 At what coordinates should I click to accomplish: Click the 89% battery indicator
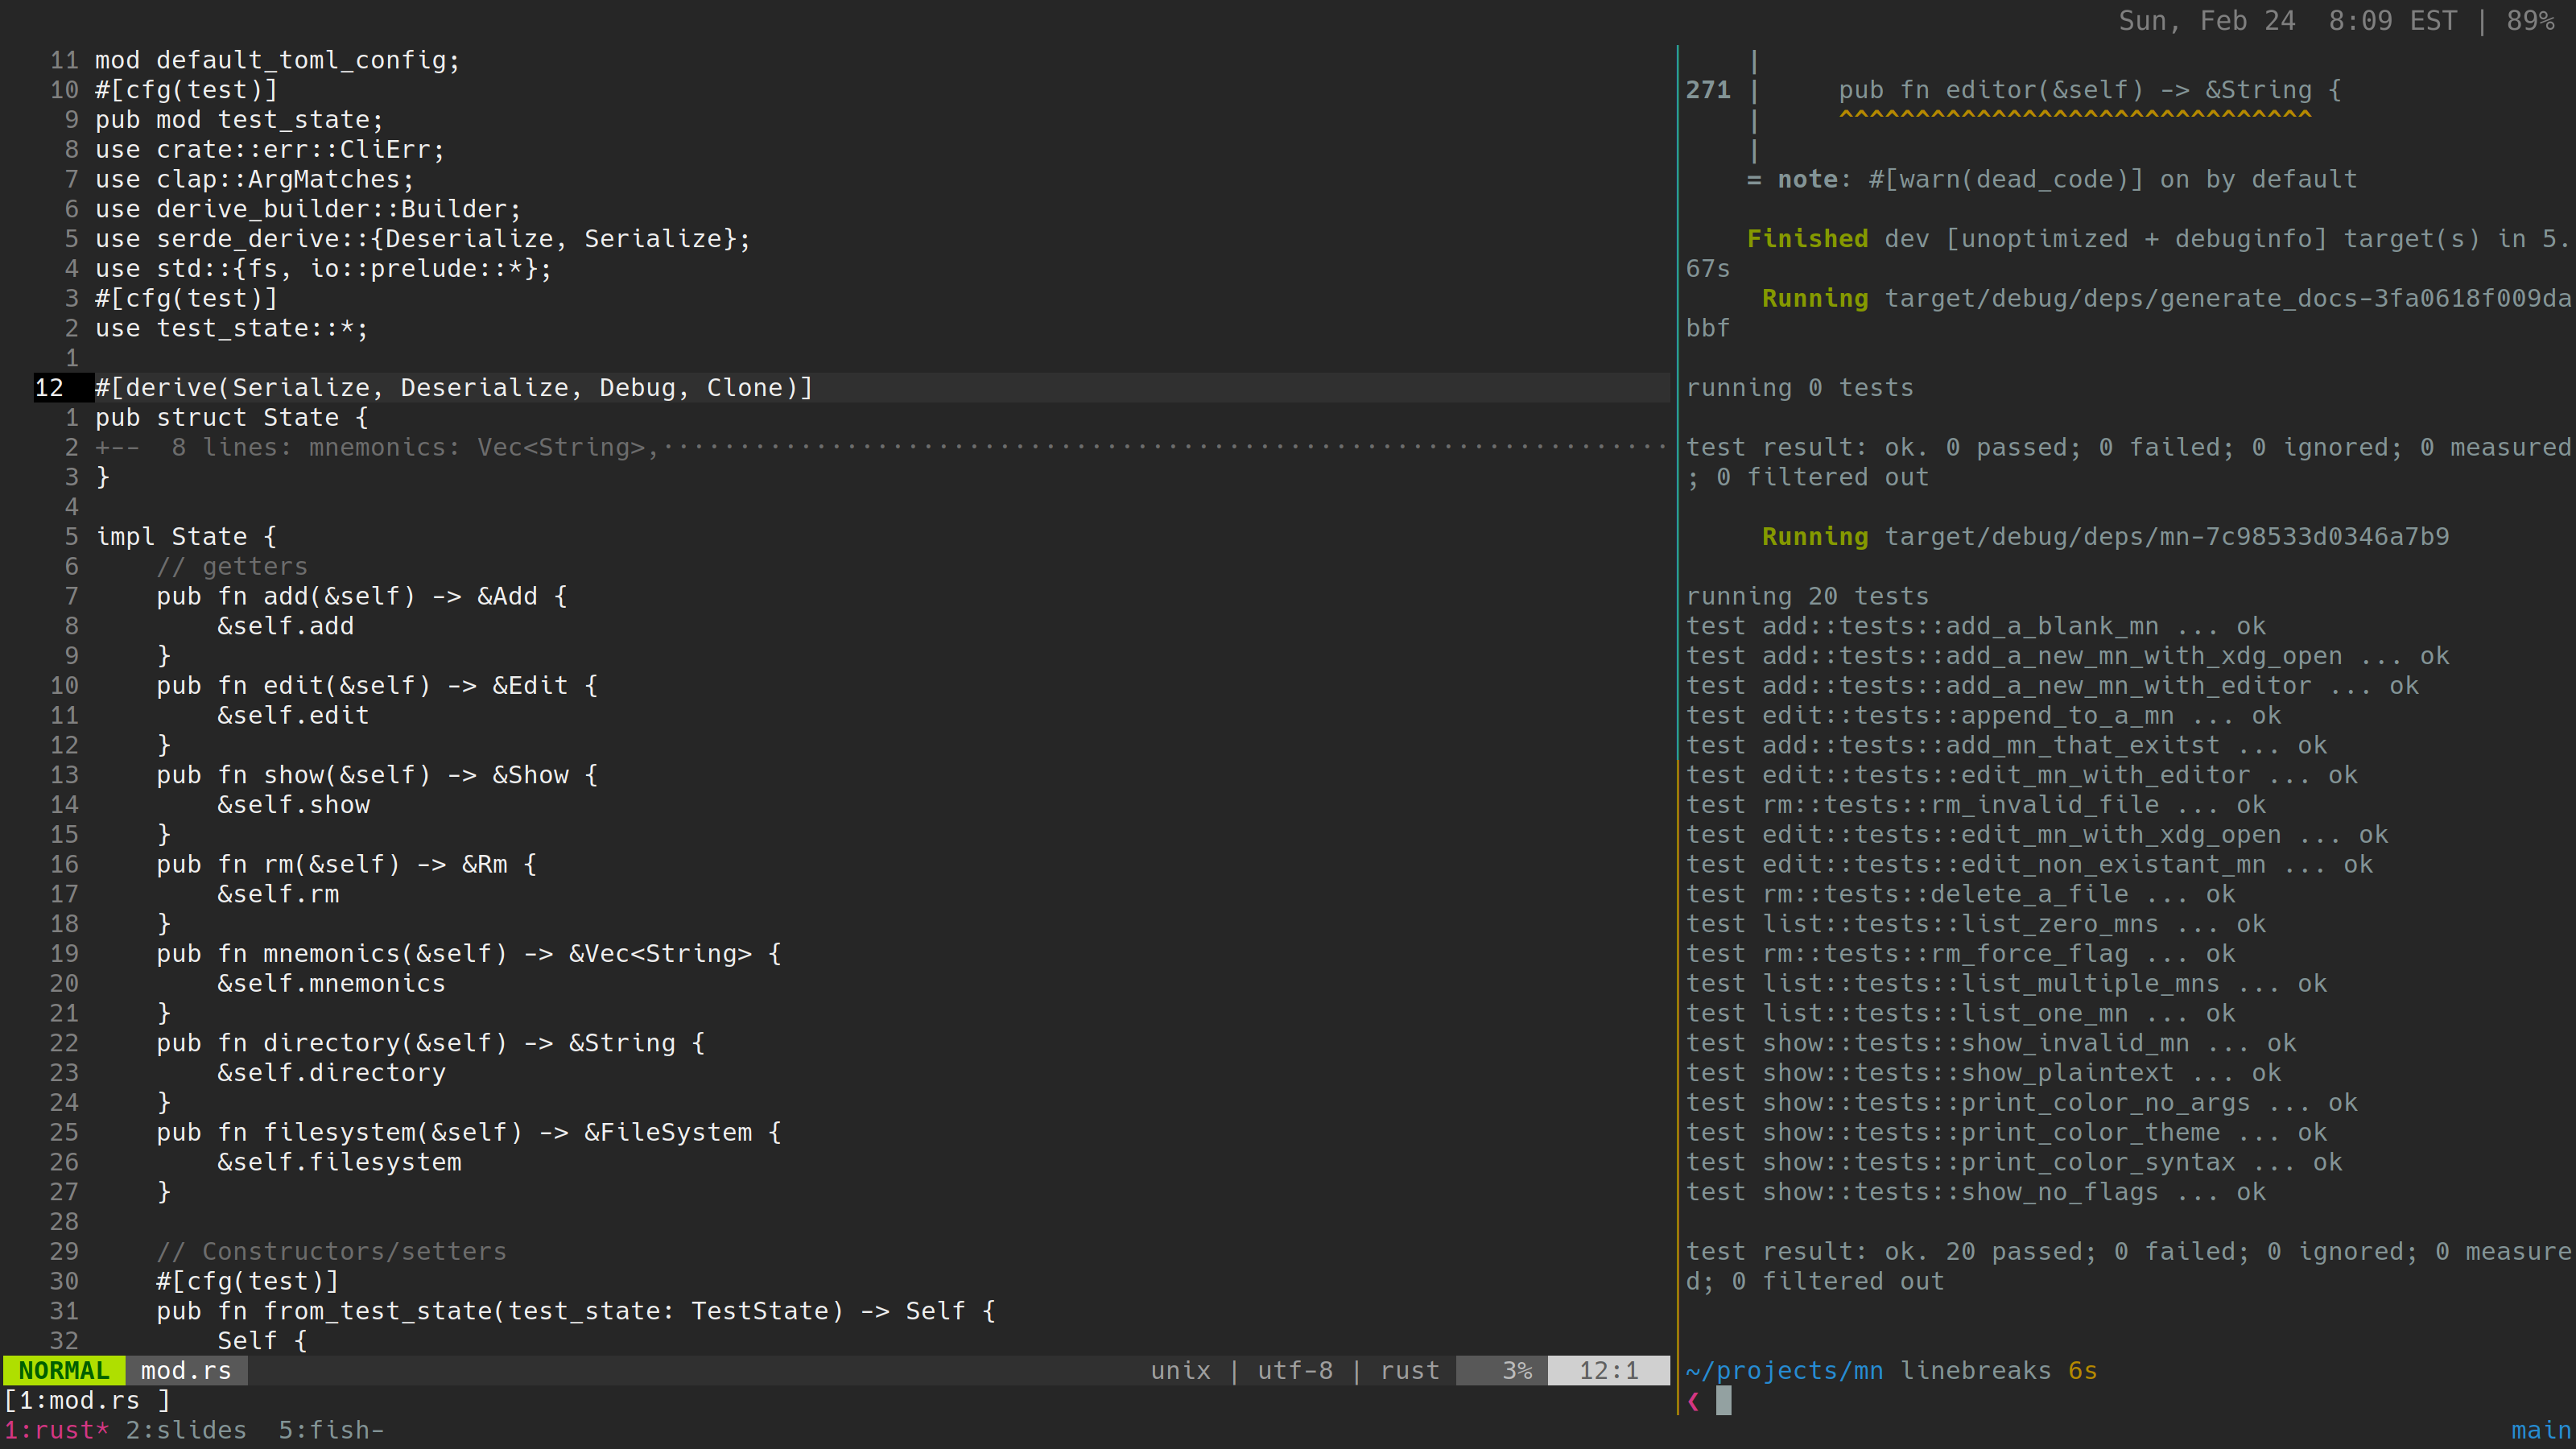click(x=2530, y=21)
